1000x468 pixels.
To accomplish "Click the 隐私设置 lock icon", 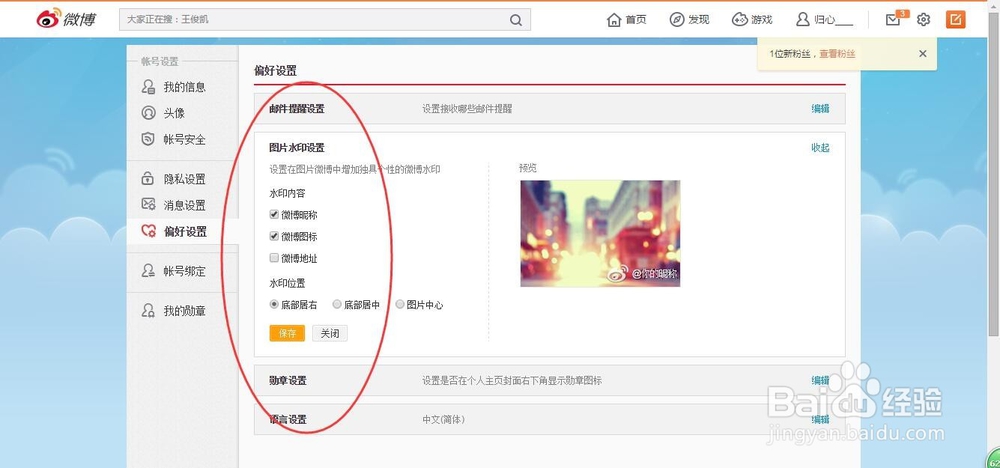I will pos(148,179).
